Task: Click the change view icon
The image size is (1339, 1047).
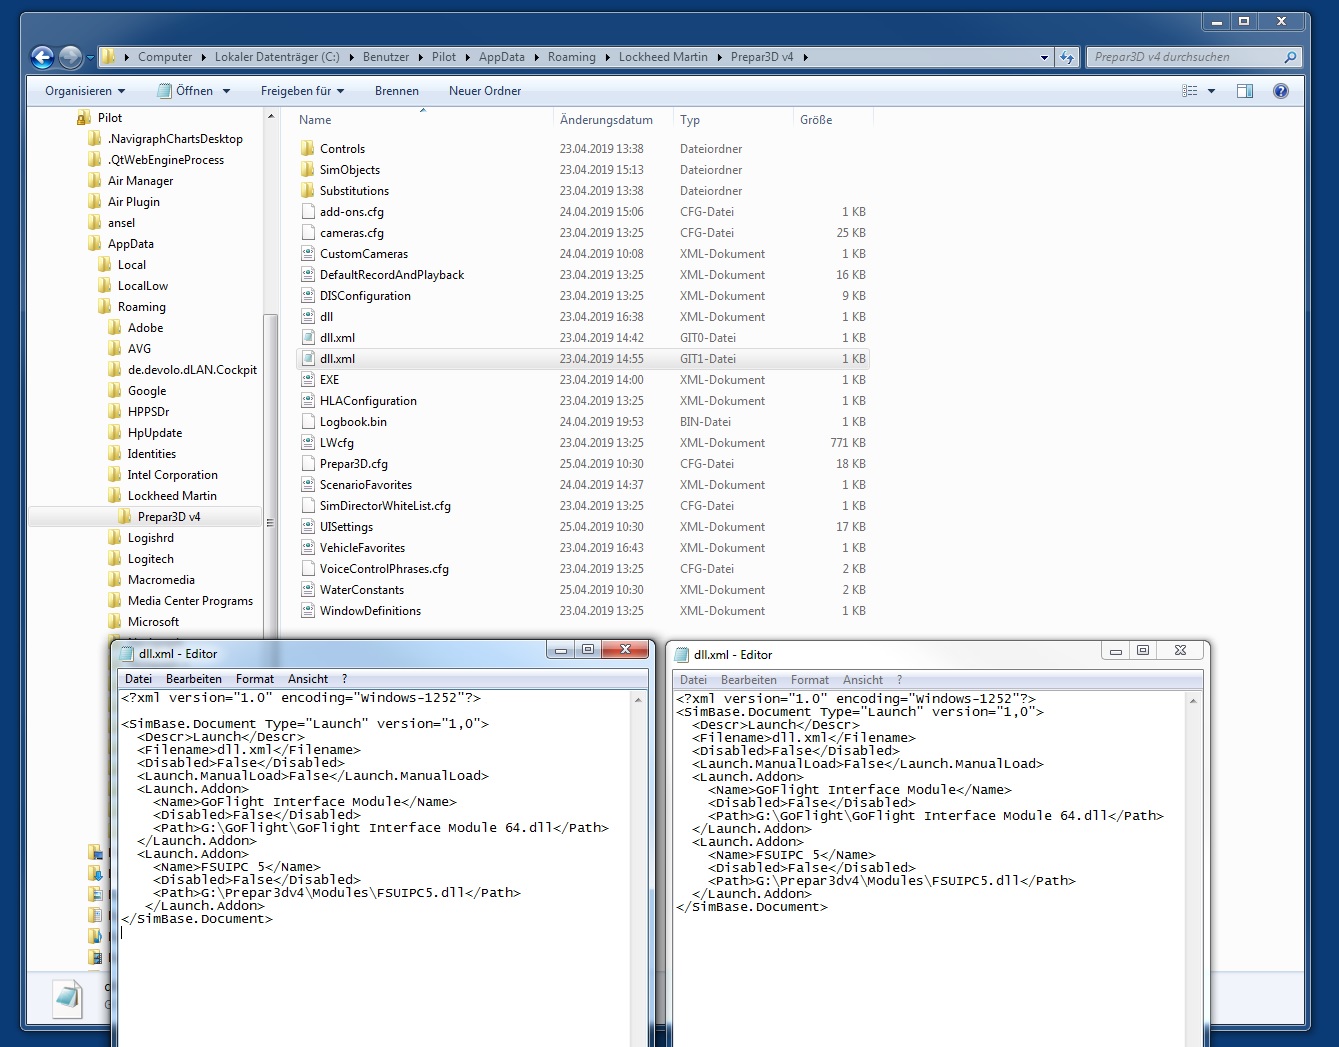Action: click(1190, 91)
